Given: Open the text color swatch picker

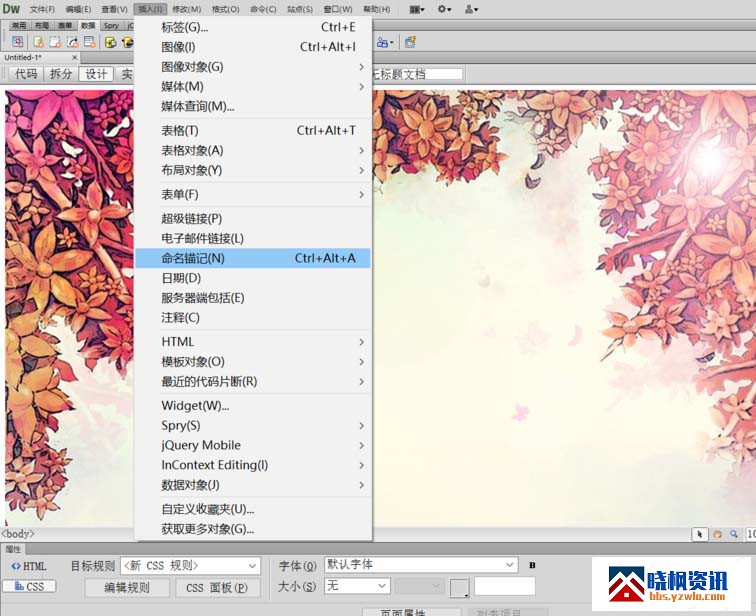Looking at the screenshot, I should coord(459,587).
